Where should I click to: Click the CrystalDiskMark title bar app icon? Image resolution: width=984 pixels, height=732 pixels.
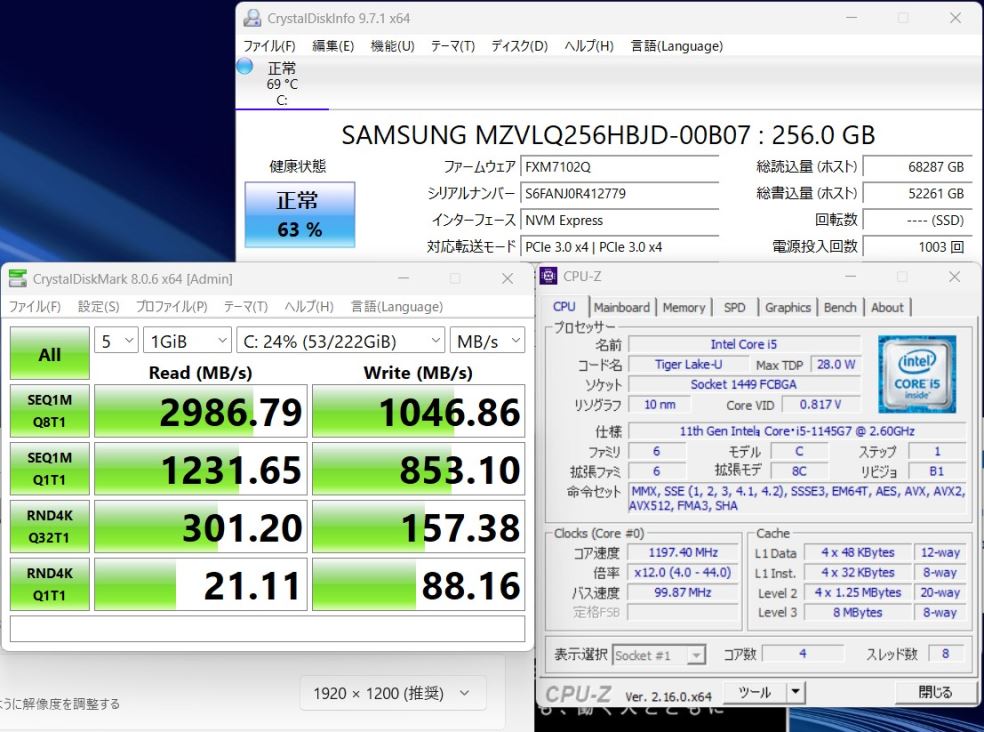18,279
